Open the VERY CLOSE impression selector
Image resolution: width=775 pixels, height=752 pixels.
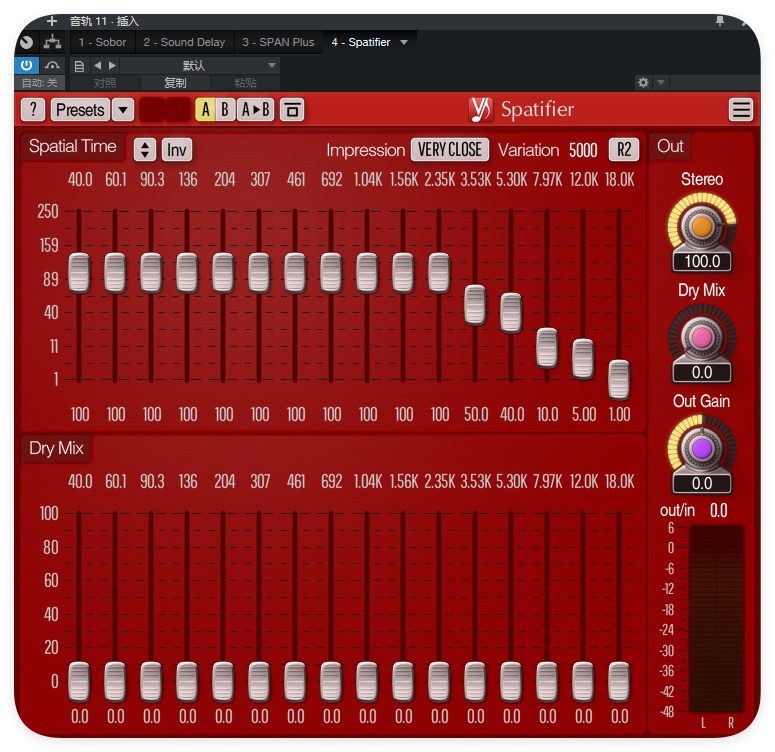450,149
